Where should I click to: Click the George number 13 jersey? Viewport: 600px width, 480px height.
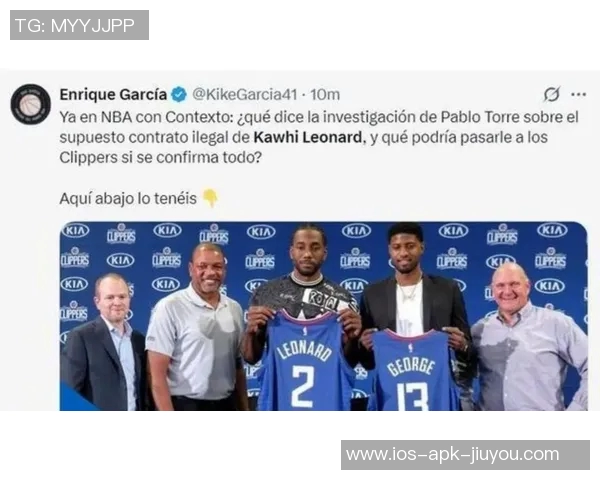coord(413,371)
